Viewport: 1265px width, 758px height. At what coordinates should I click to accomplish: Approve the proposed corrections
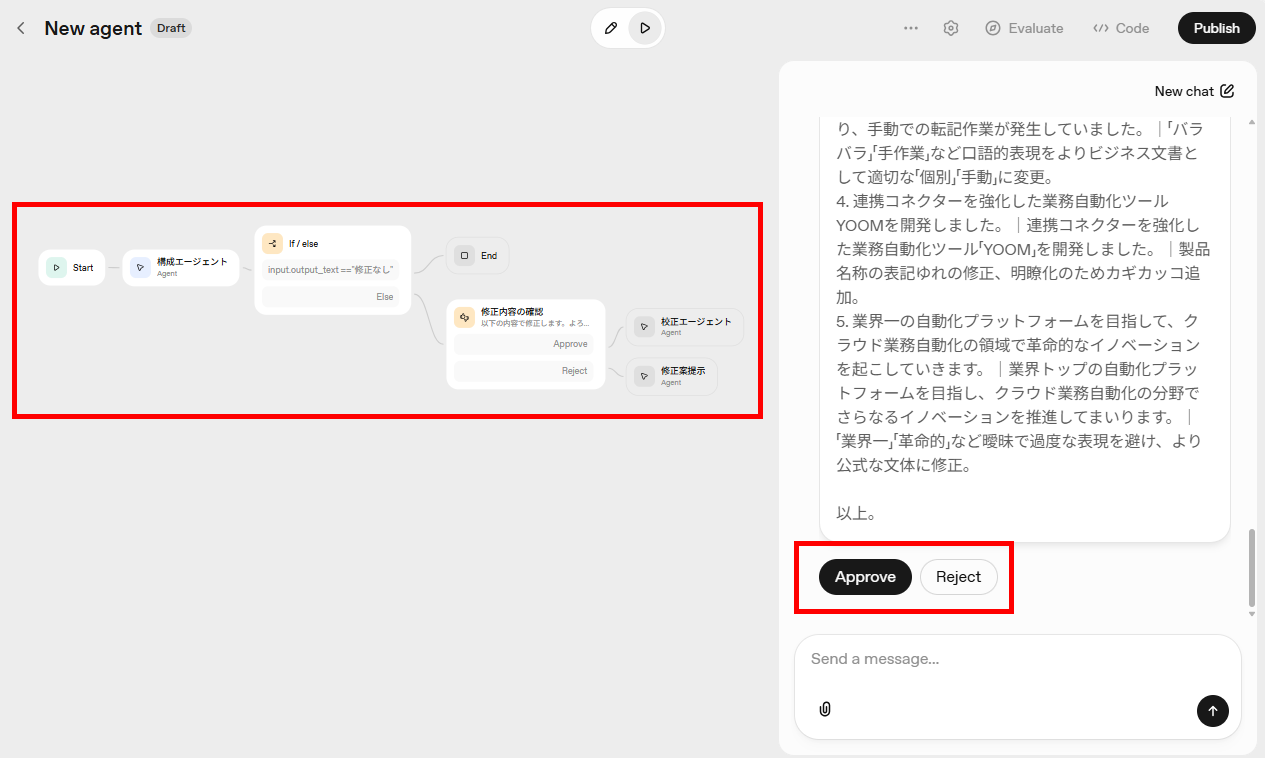tap(865, 577)
